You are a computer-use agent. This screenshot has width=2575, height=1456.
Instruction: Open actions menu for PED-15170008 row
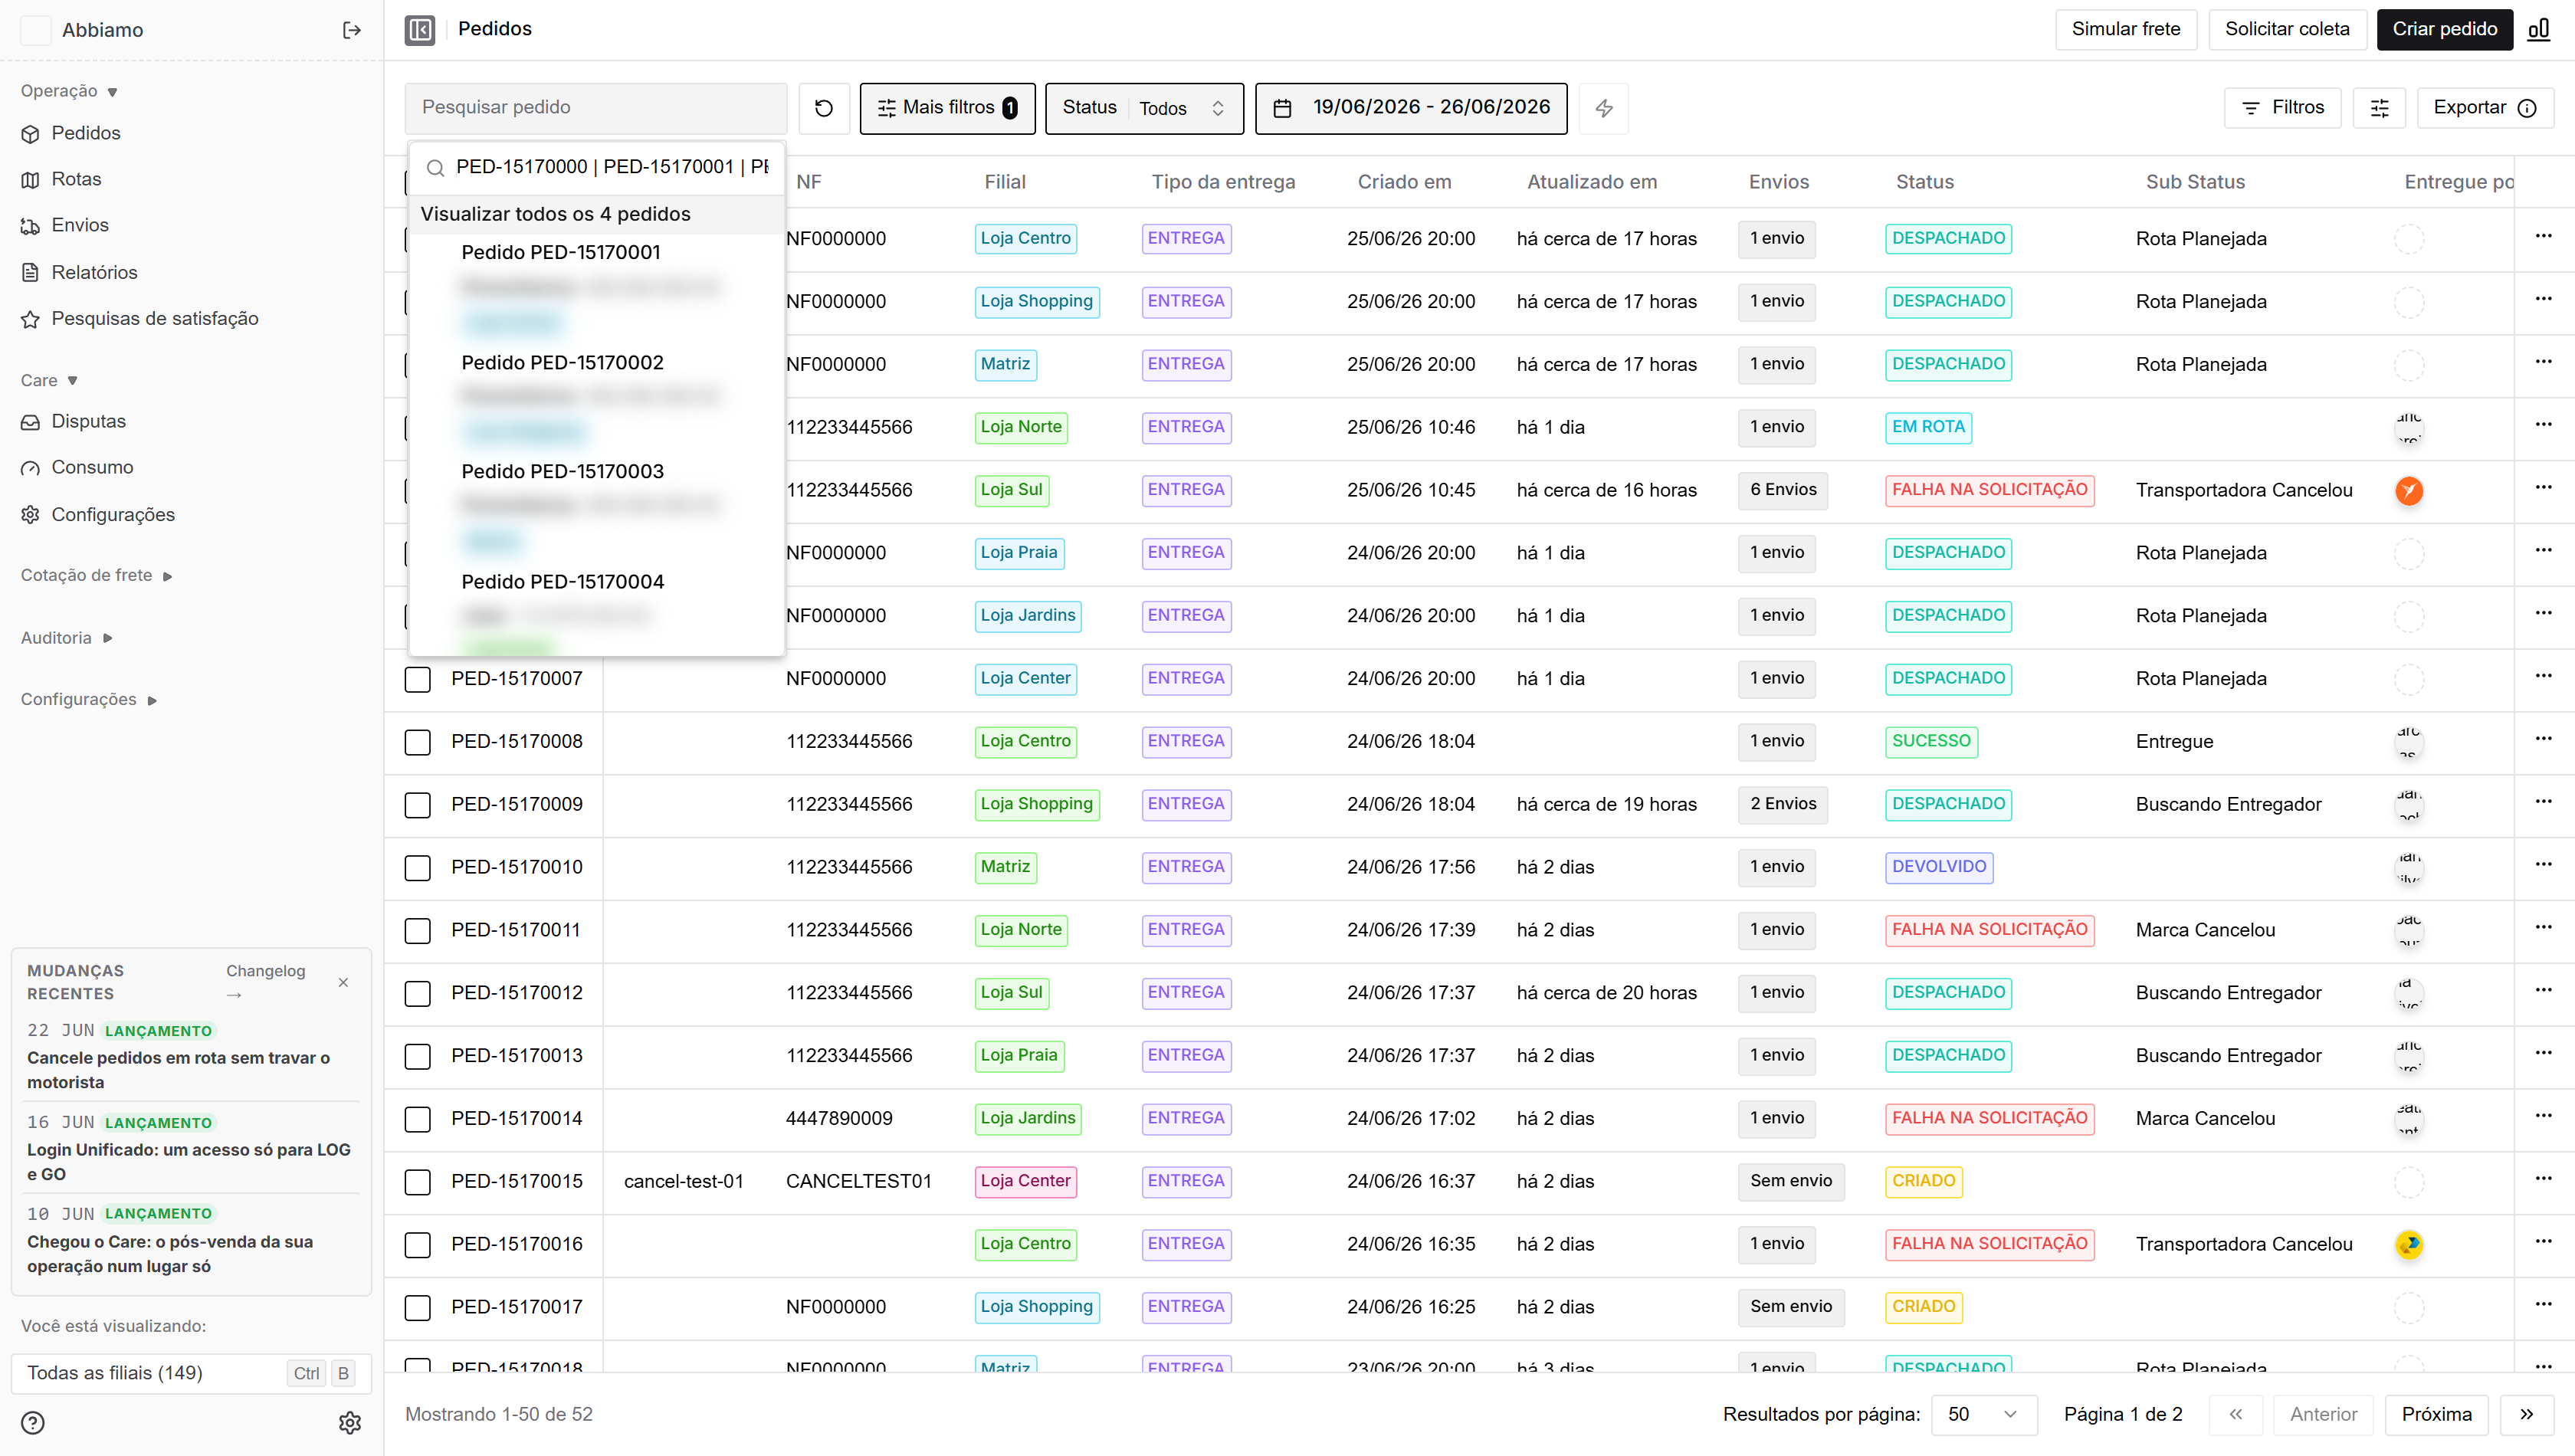tap(2543, 739)
